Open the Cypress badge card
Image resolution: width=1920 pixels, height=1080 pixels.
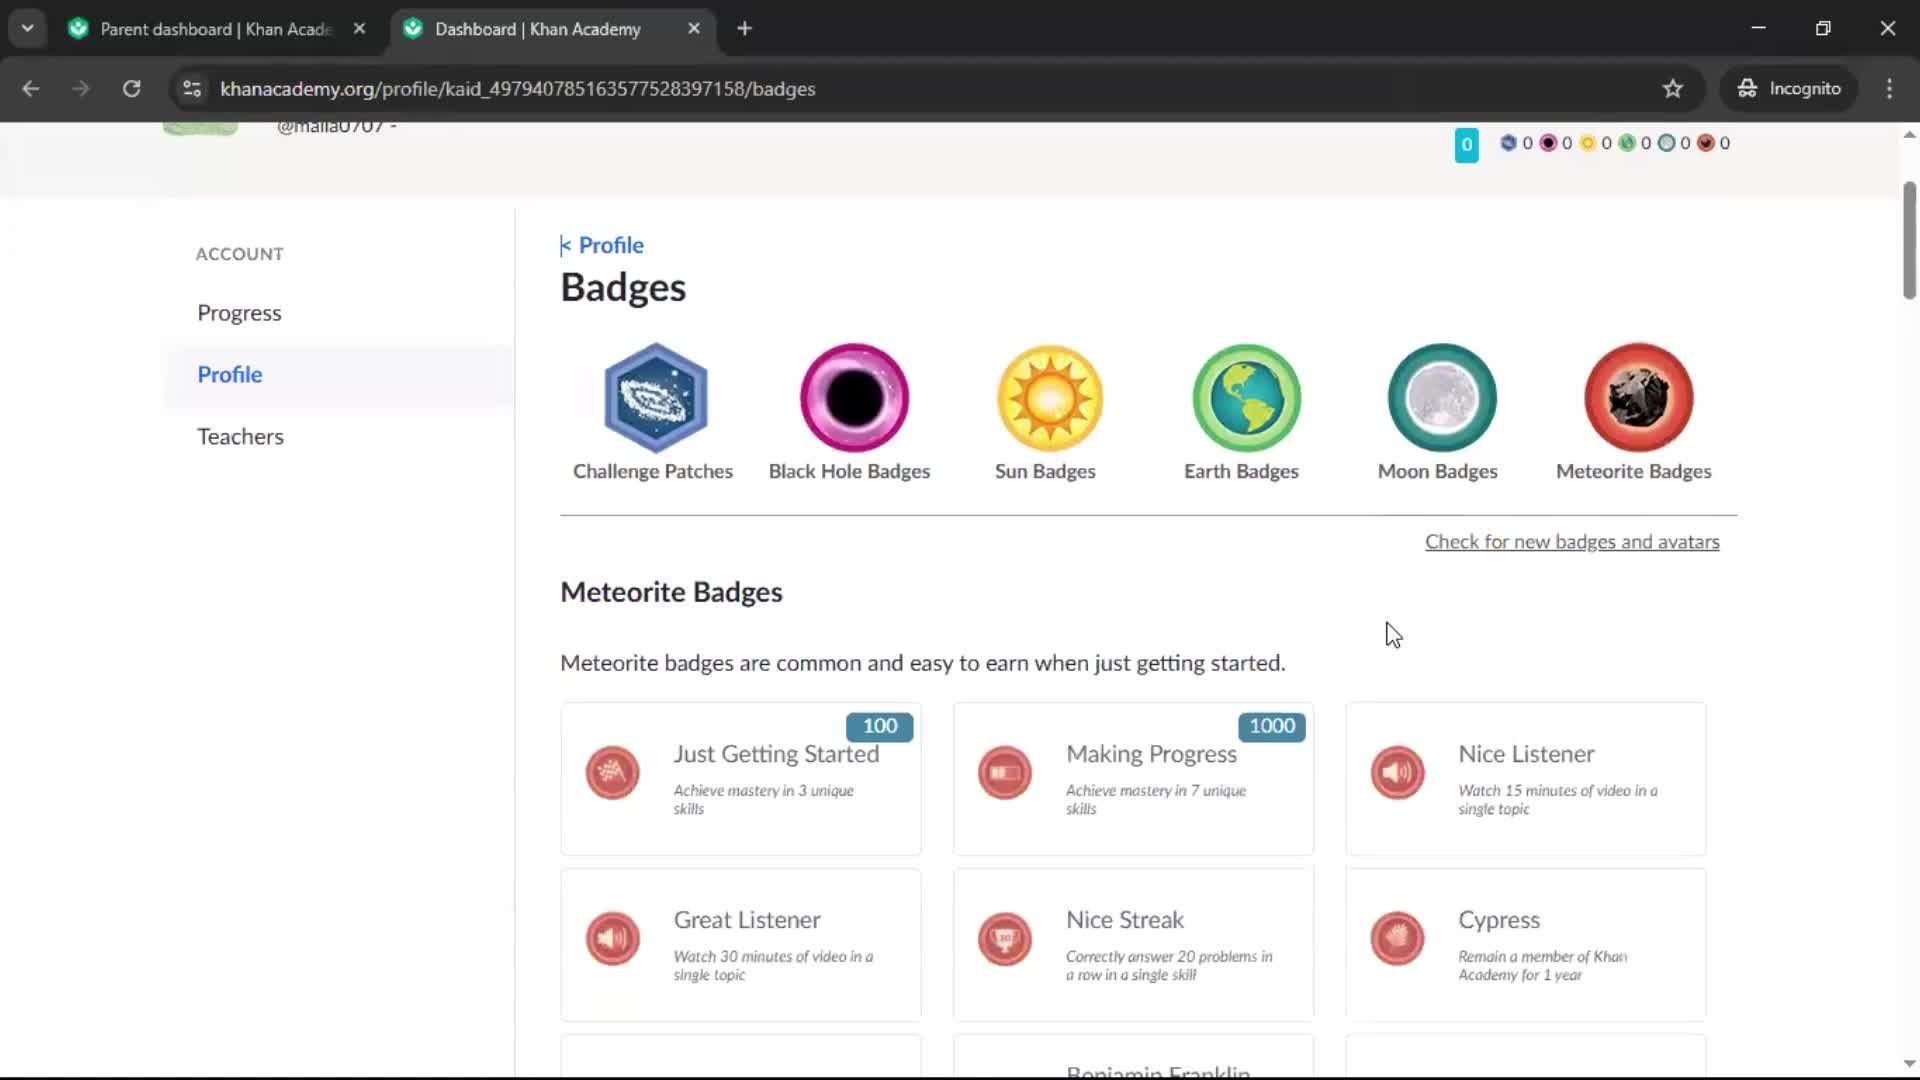coord(1526,945)
